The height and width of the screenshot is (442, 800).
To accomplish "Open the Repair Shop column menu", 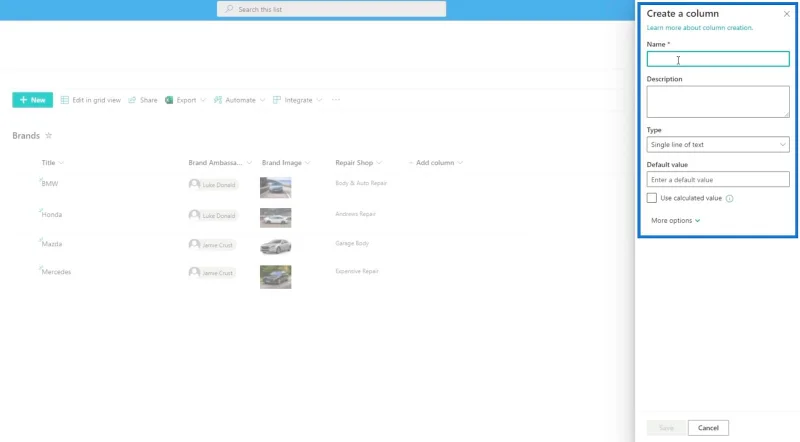I will pos(358,163).
